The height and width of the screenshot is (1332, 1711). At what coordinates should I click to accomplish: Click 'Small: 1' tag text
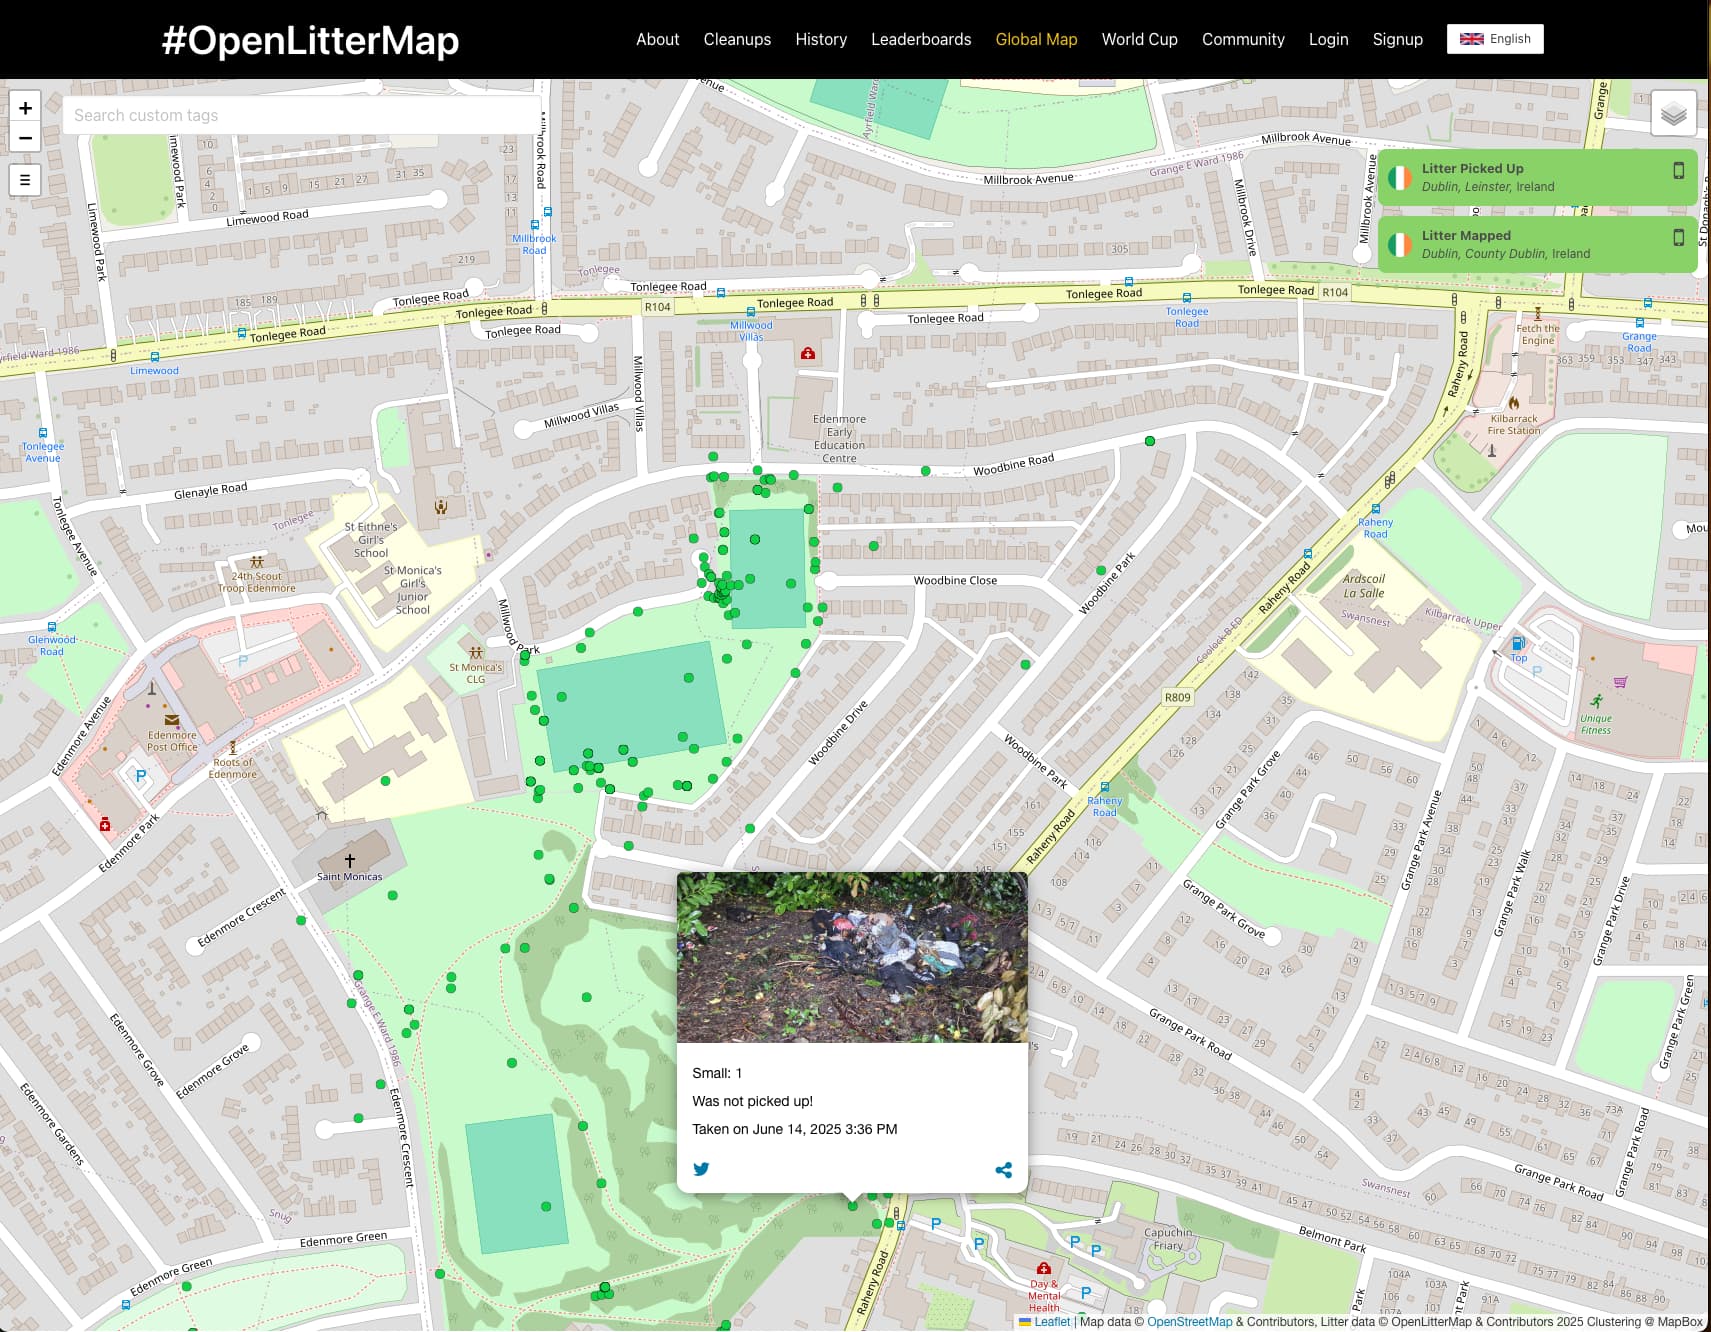[x=717, y=1073]
